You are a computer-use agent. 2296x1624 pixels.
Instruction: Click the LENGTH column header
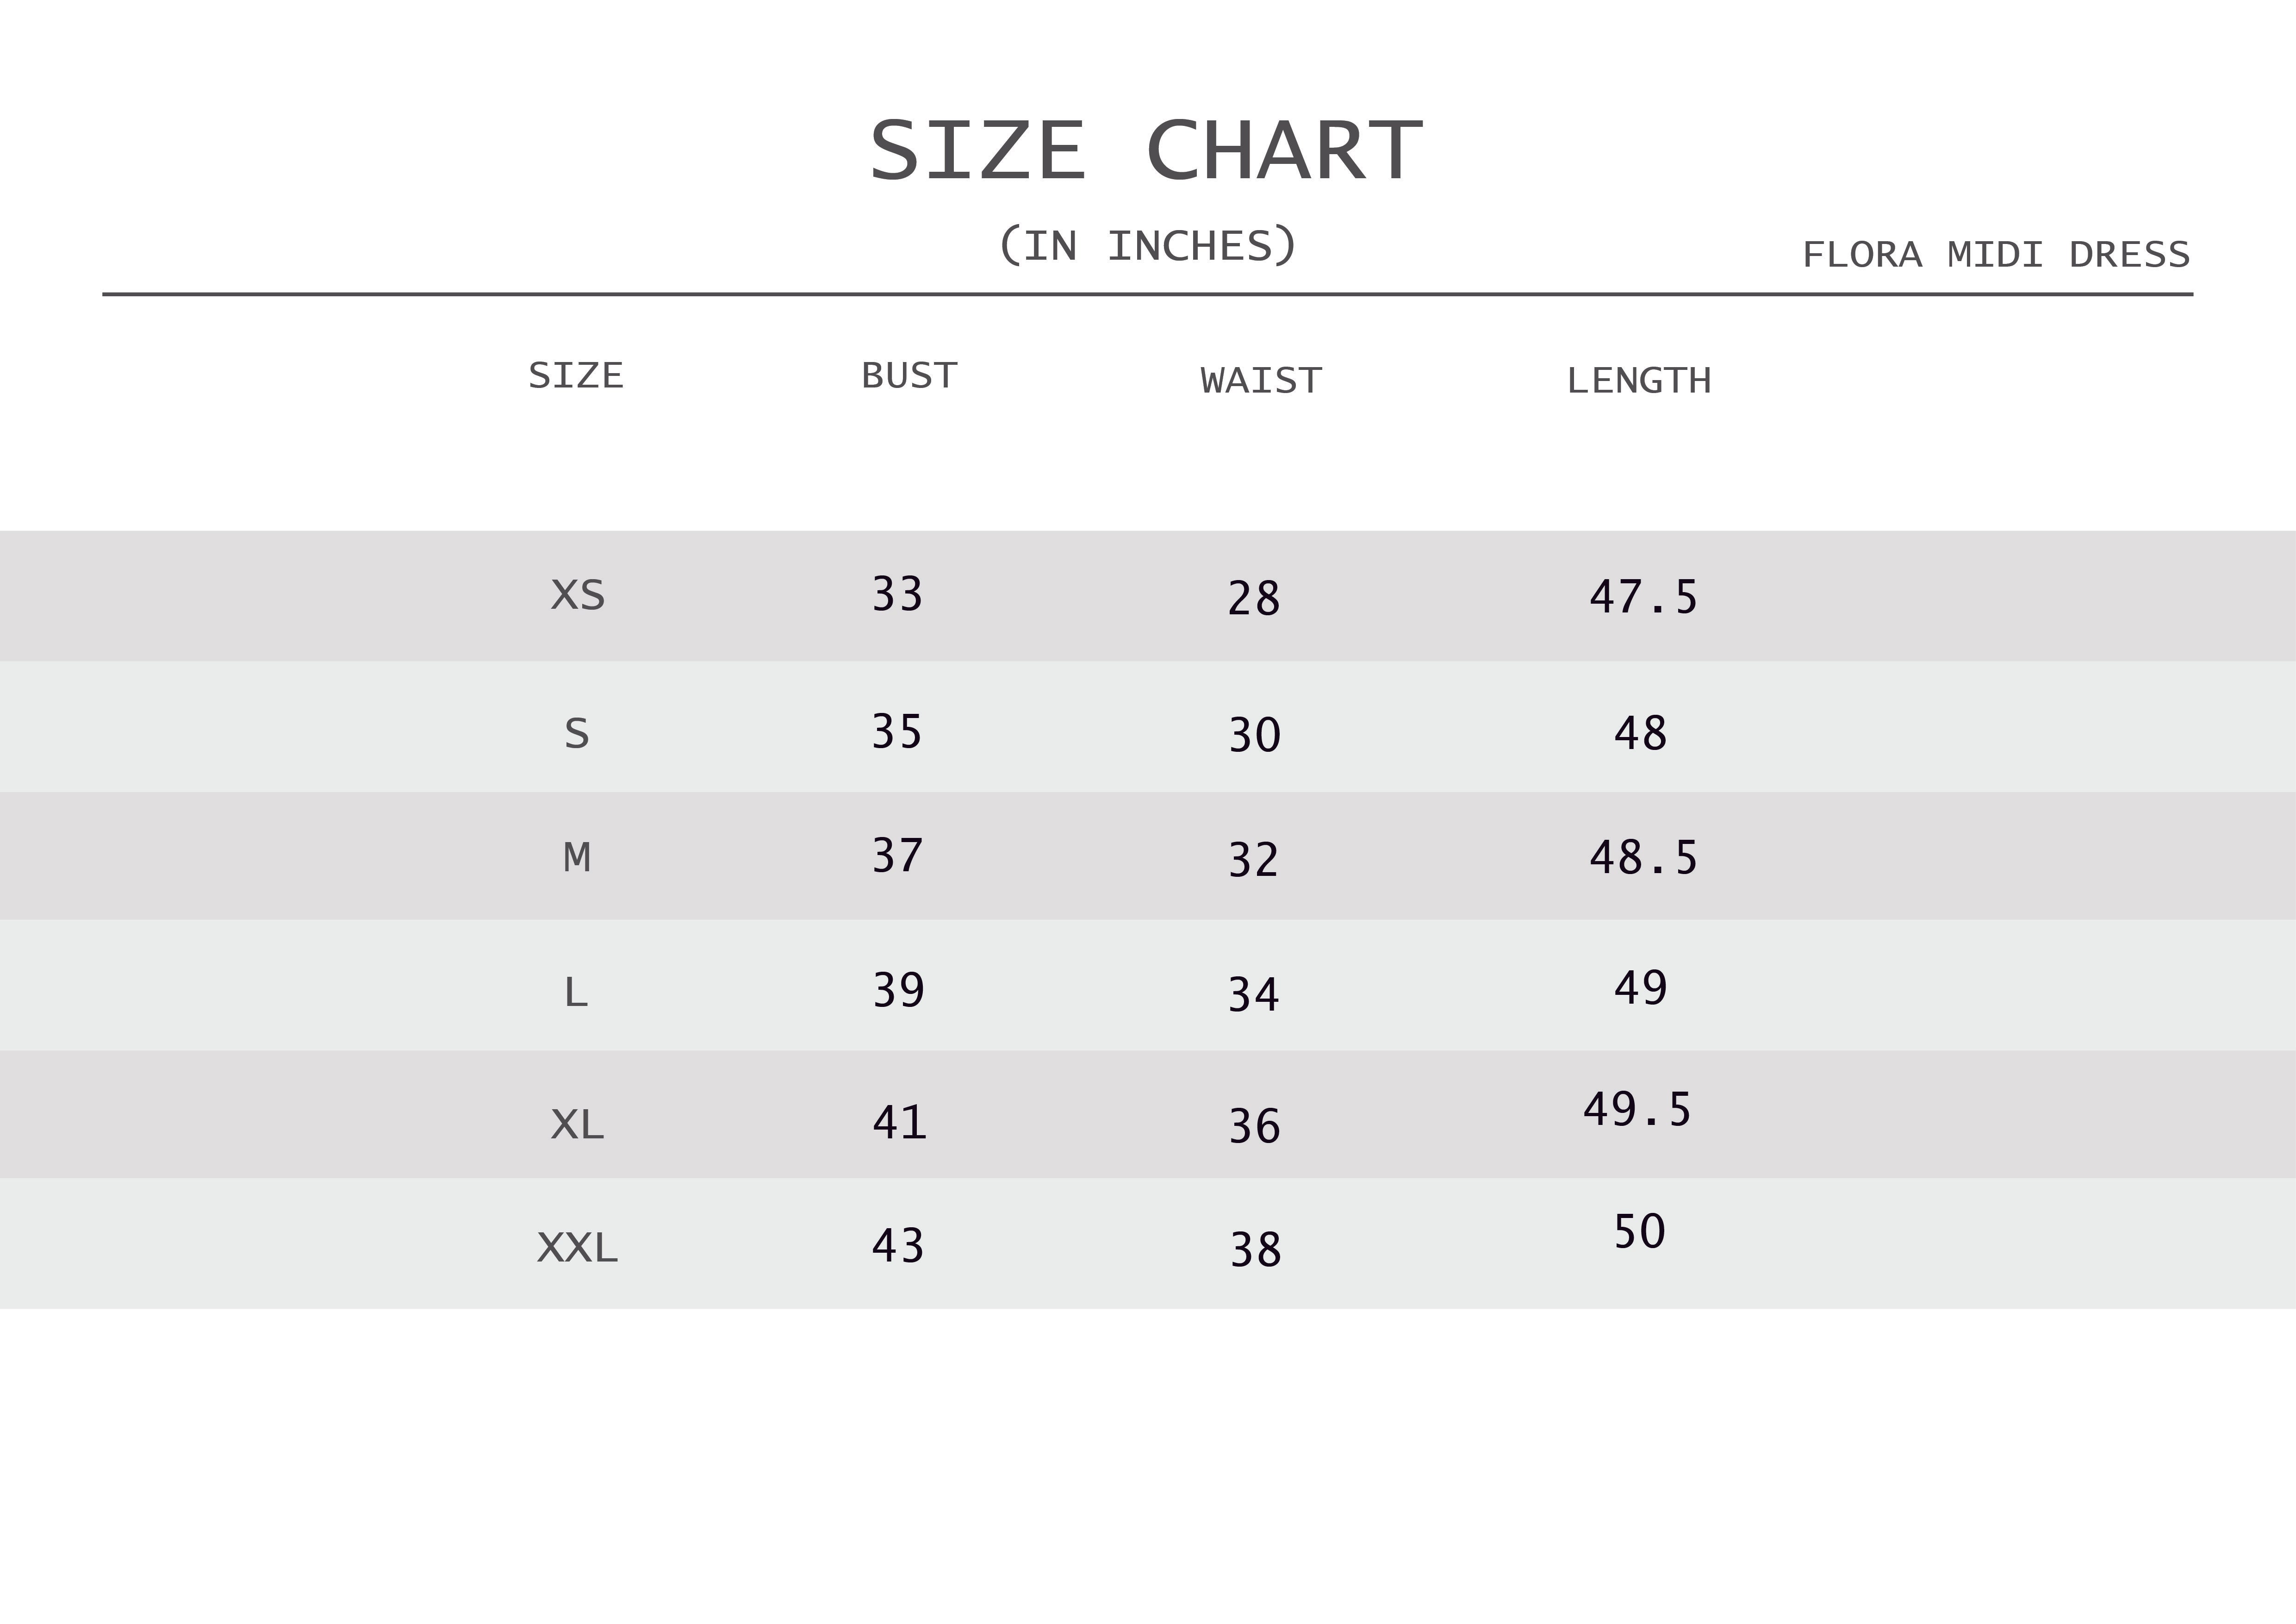[x=1638, y=381]
